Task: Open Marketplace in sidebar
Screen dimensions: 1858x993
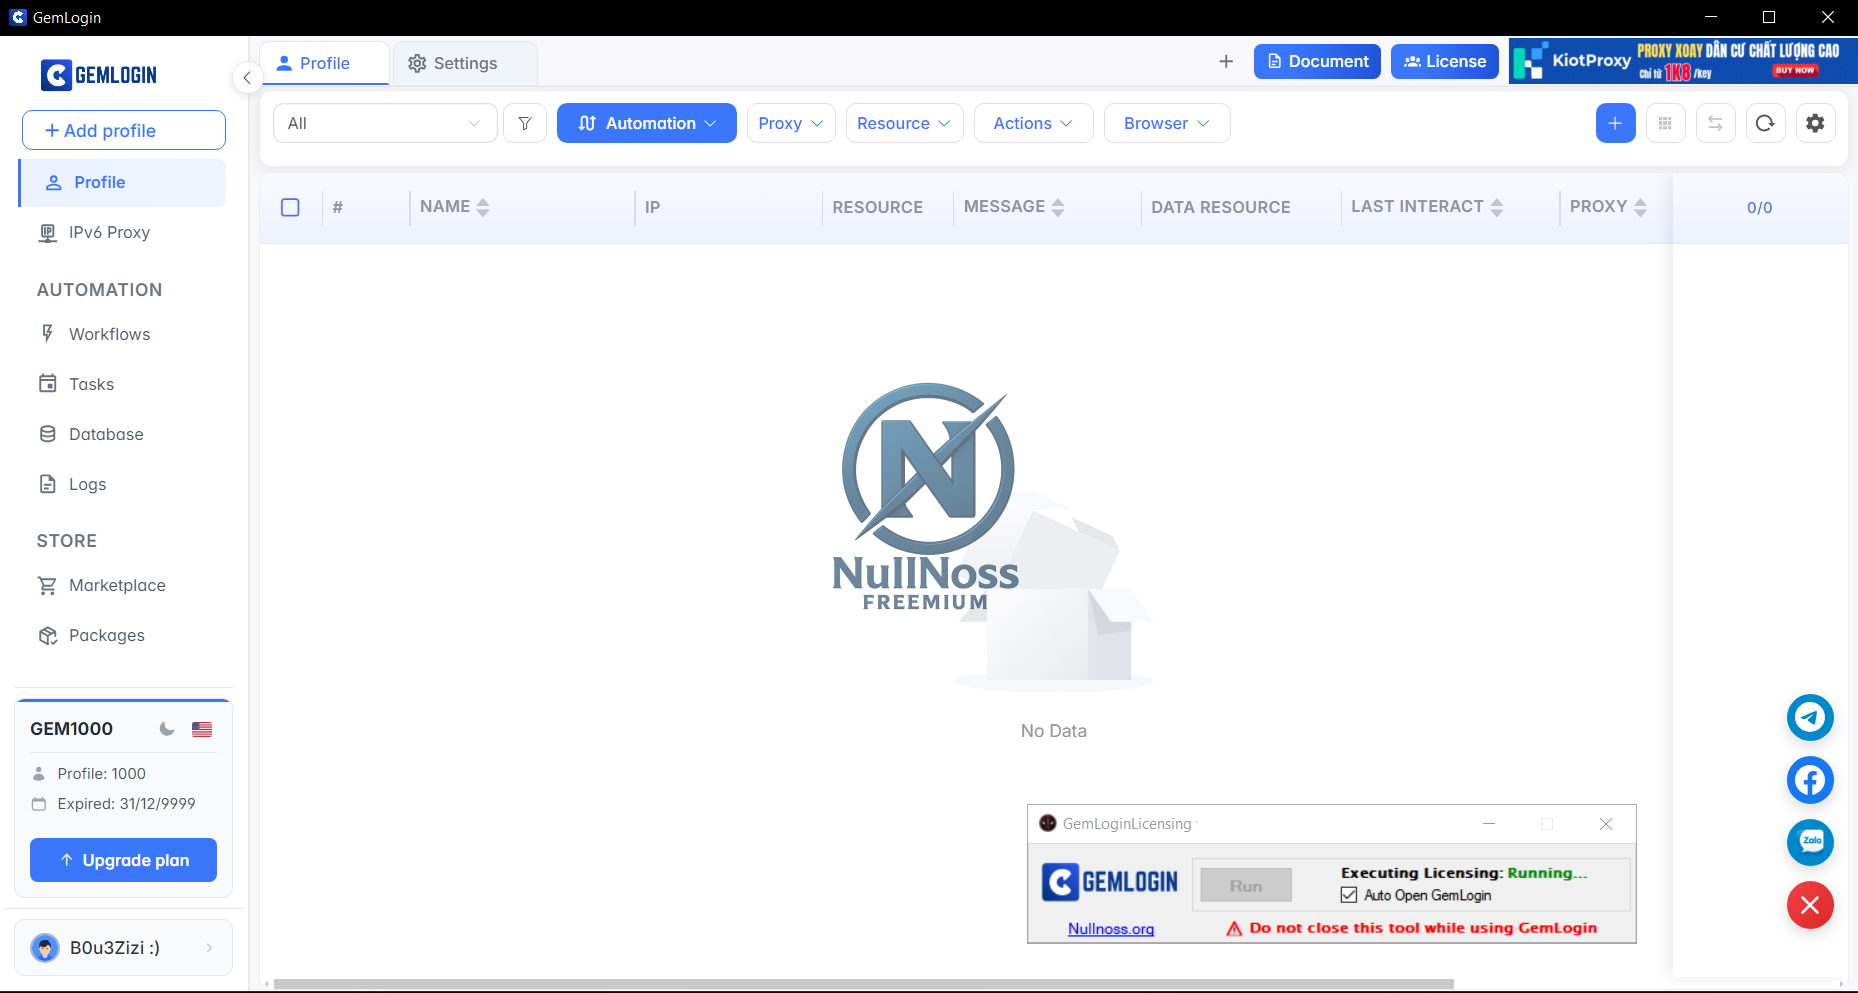Action: [x=122, y=585]
